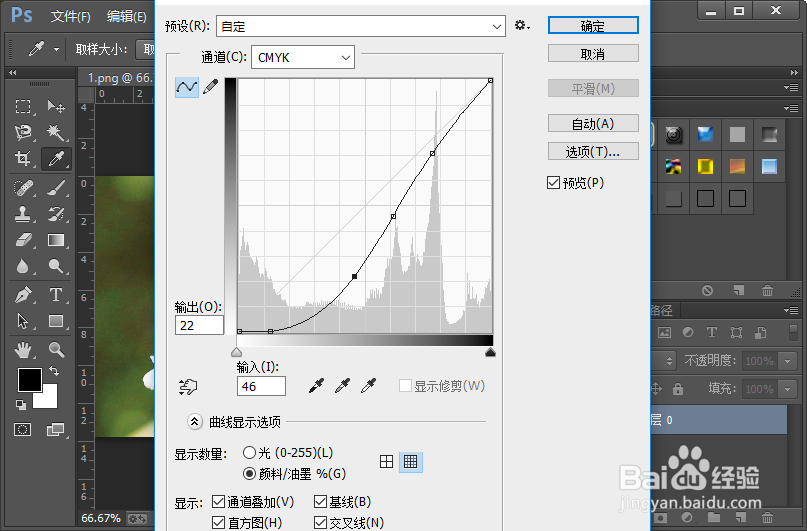Open the 填充 fill dropdown arrow
807x531 pixels.
[787, 389]
